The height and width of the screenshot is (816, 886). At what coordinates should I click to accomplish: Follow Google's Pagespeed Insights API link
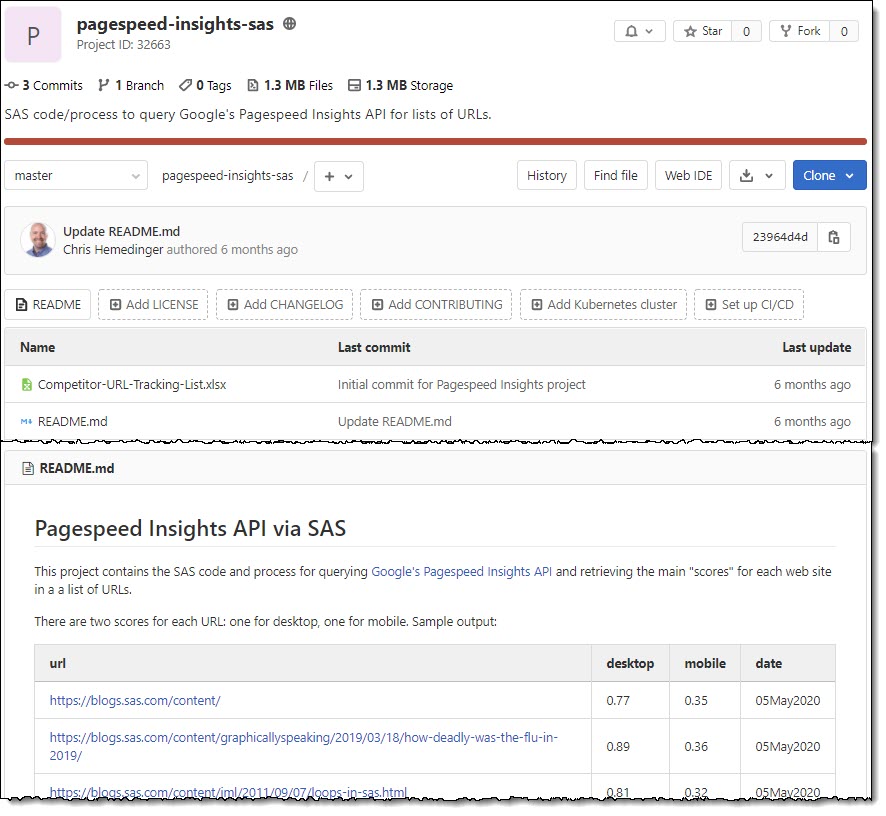click(461, 572)
